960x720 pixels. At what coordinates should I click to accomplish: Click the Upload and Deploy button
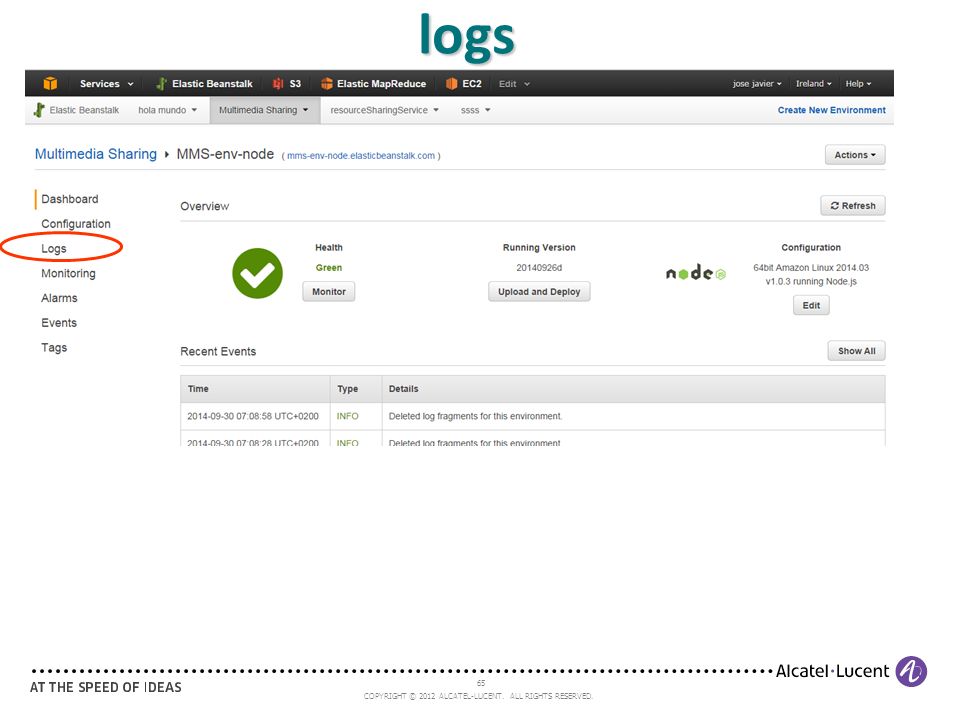pos(539,291)
